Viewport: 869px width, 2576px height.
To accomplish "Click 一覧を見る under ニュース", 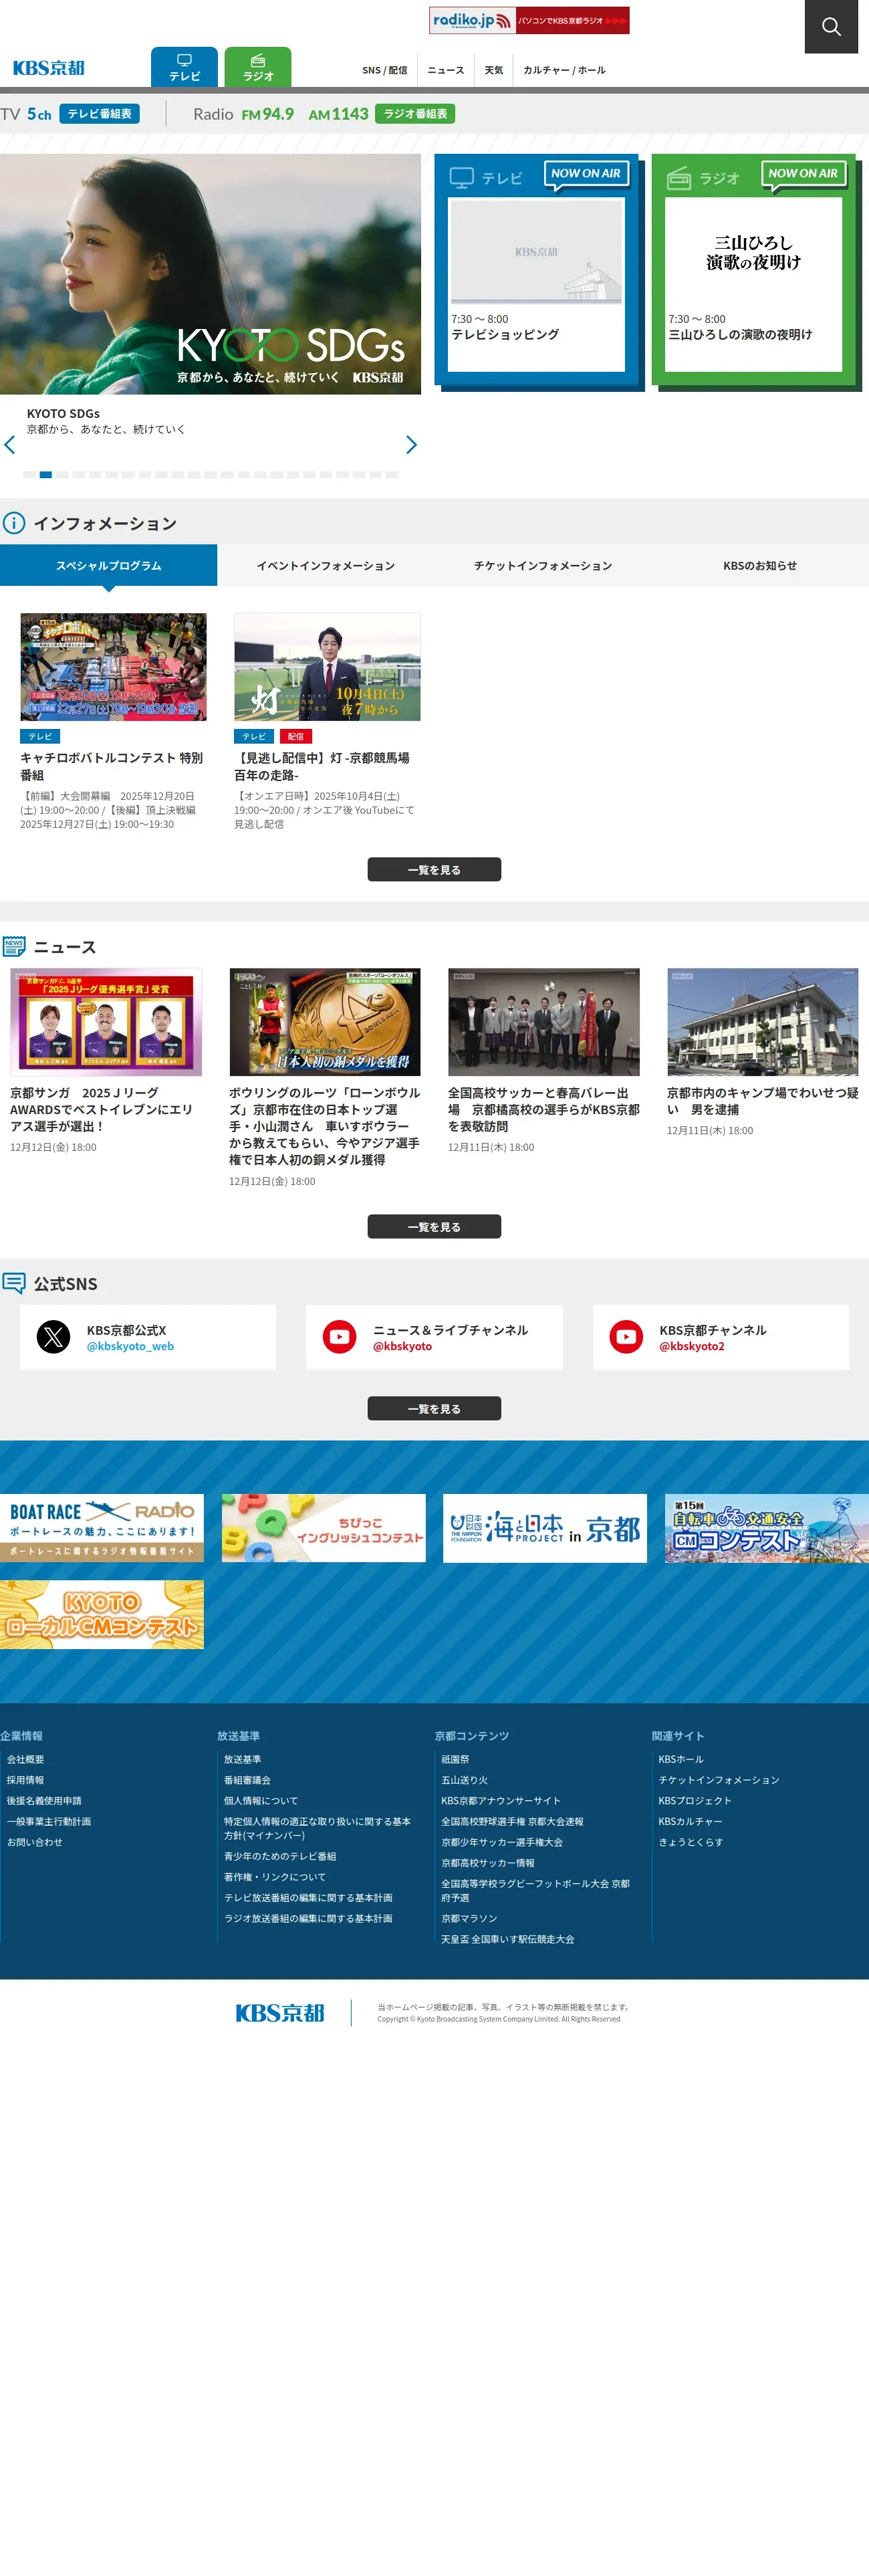I will (434, 1227).
